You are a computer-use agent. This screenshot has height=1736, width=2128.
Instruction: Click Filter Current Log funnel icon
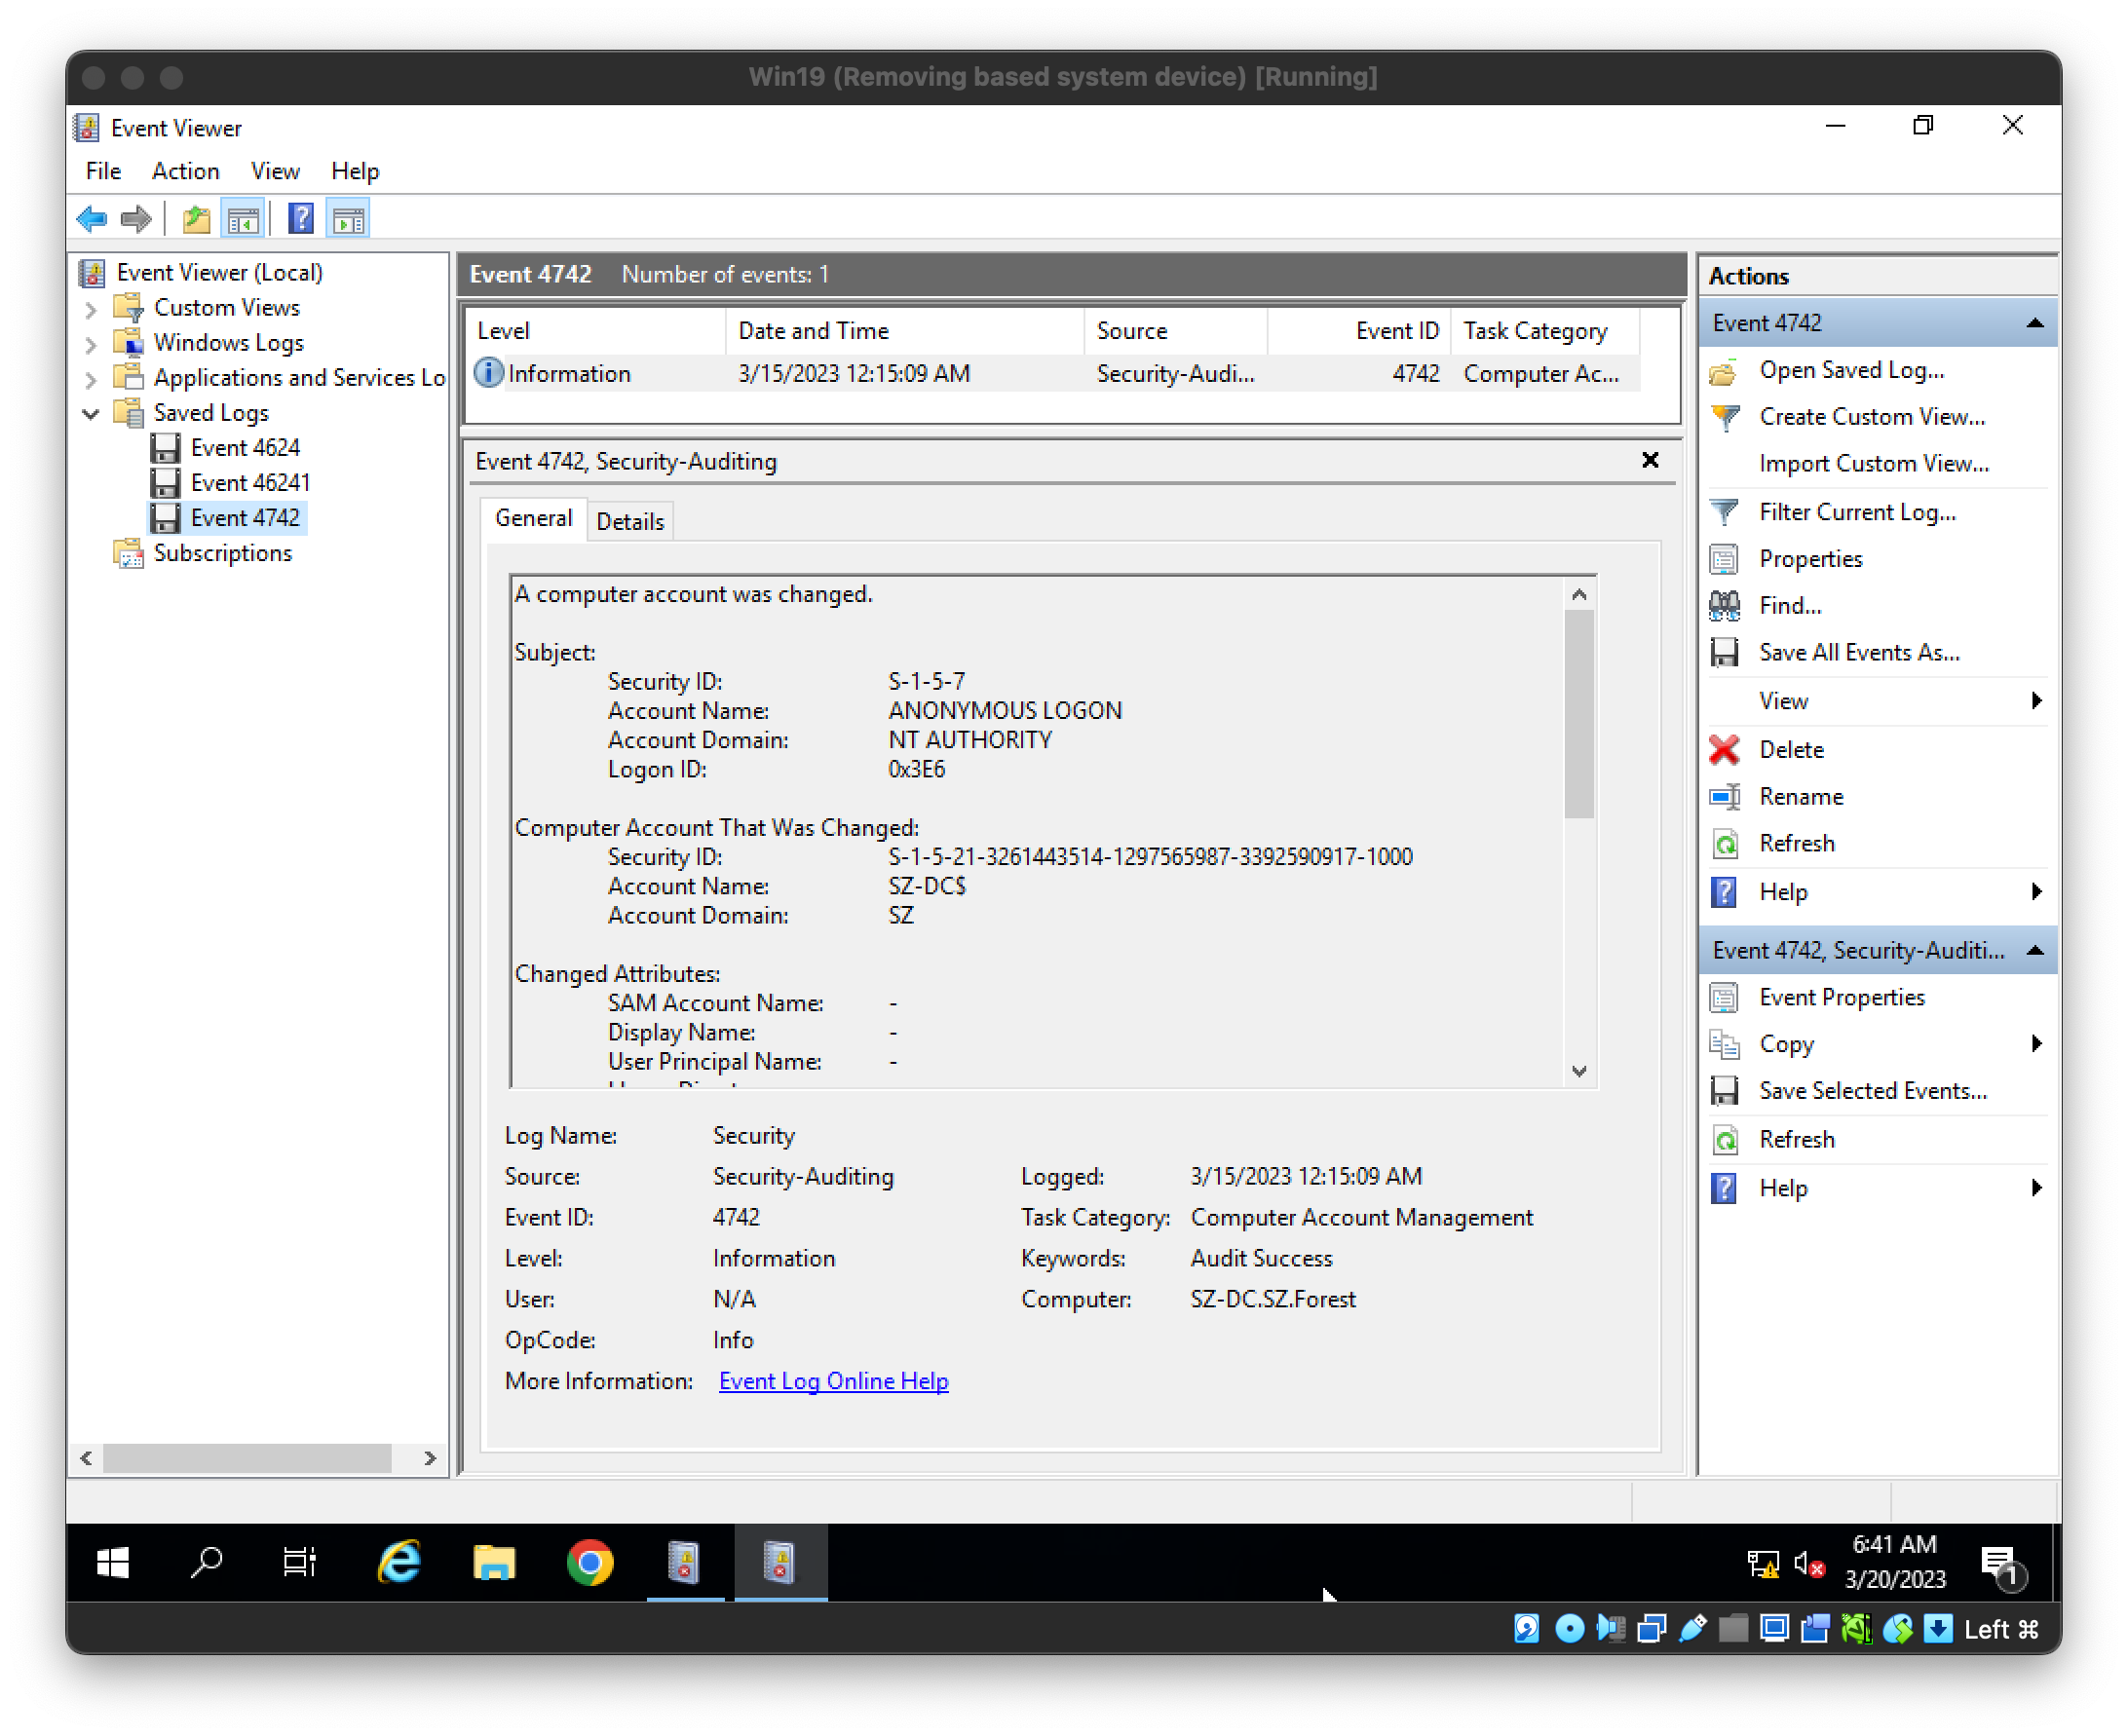point(1724,512)
